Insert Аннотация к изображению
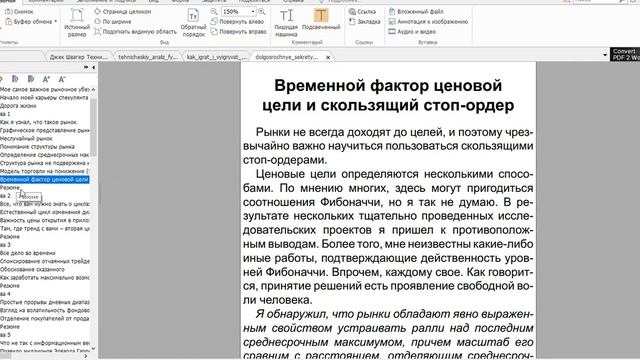The width and height of the screenshot is (640, 360). (428, 21)
